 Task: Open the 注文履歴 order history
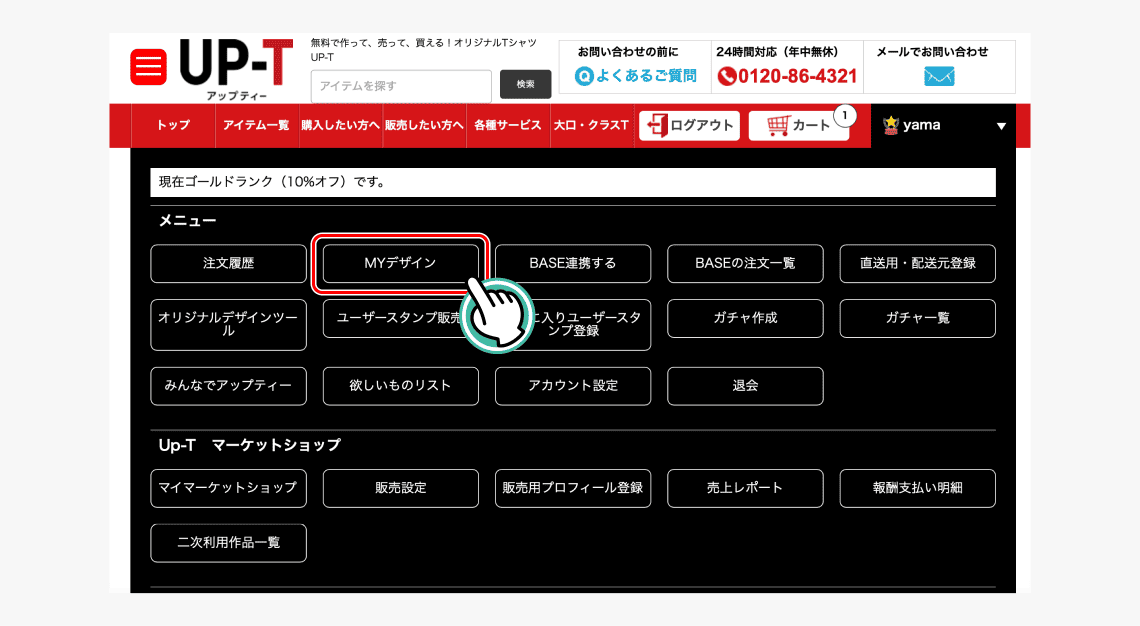point(228,264)
